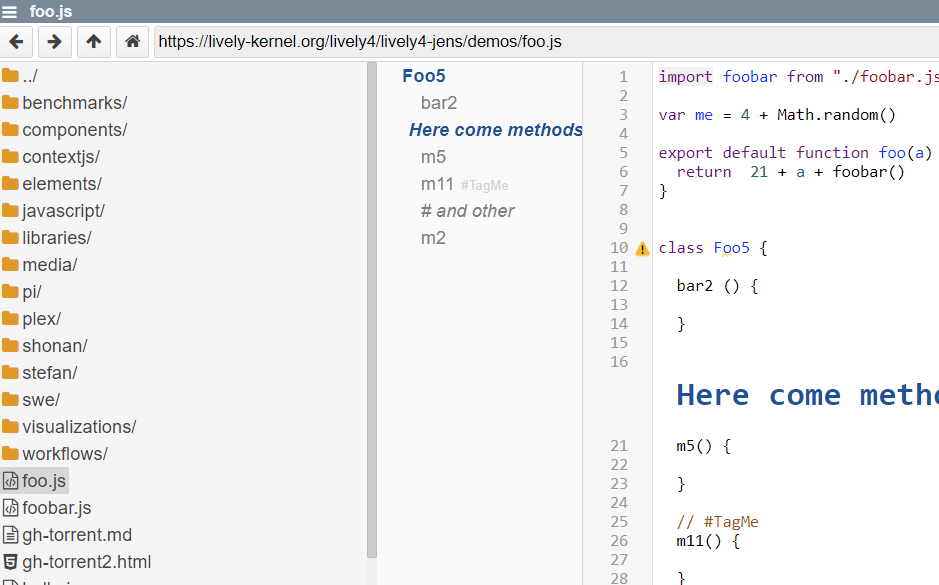Image resolution: width=939 pixels, height=585 pixels.
Task: Select the foobar.js file icon
Action: [11, 508]
